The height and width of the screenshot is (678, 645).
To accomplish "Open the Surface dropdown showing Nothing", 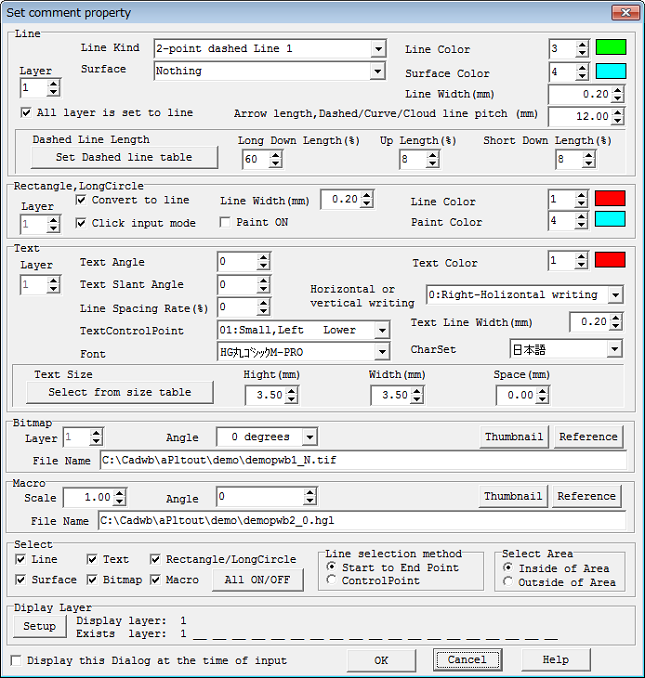I will pyautogui.click(x=378, y=71).
